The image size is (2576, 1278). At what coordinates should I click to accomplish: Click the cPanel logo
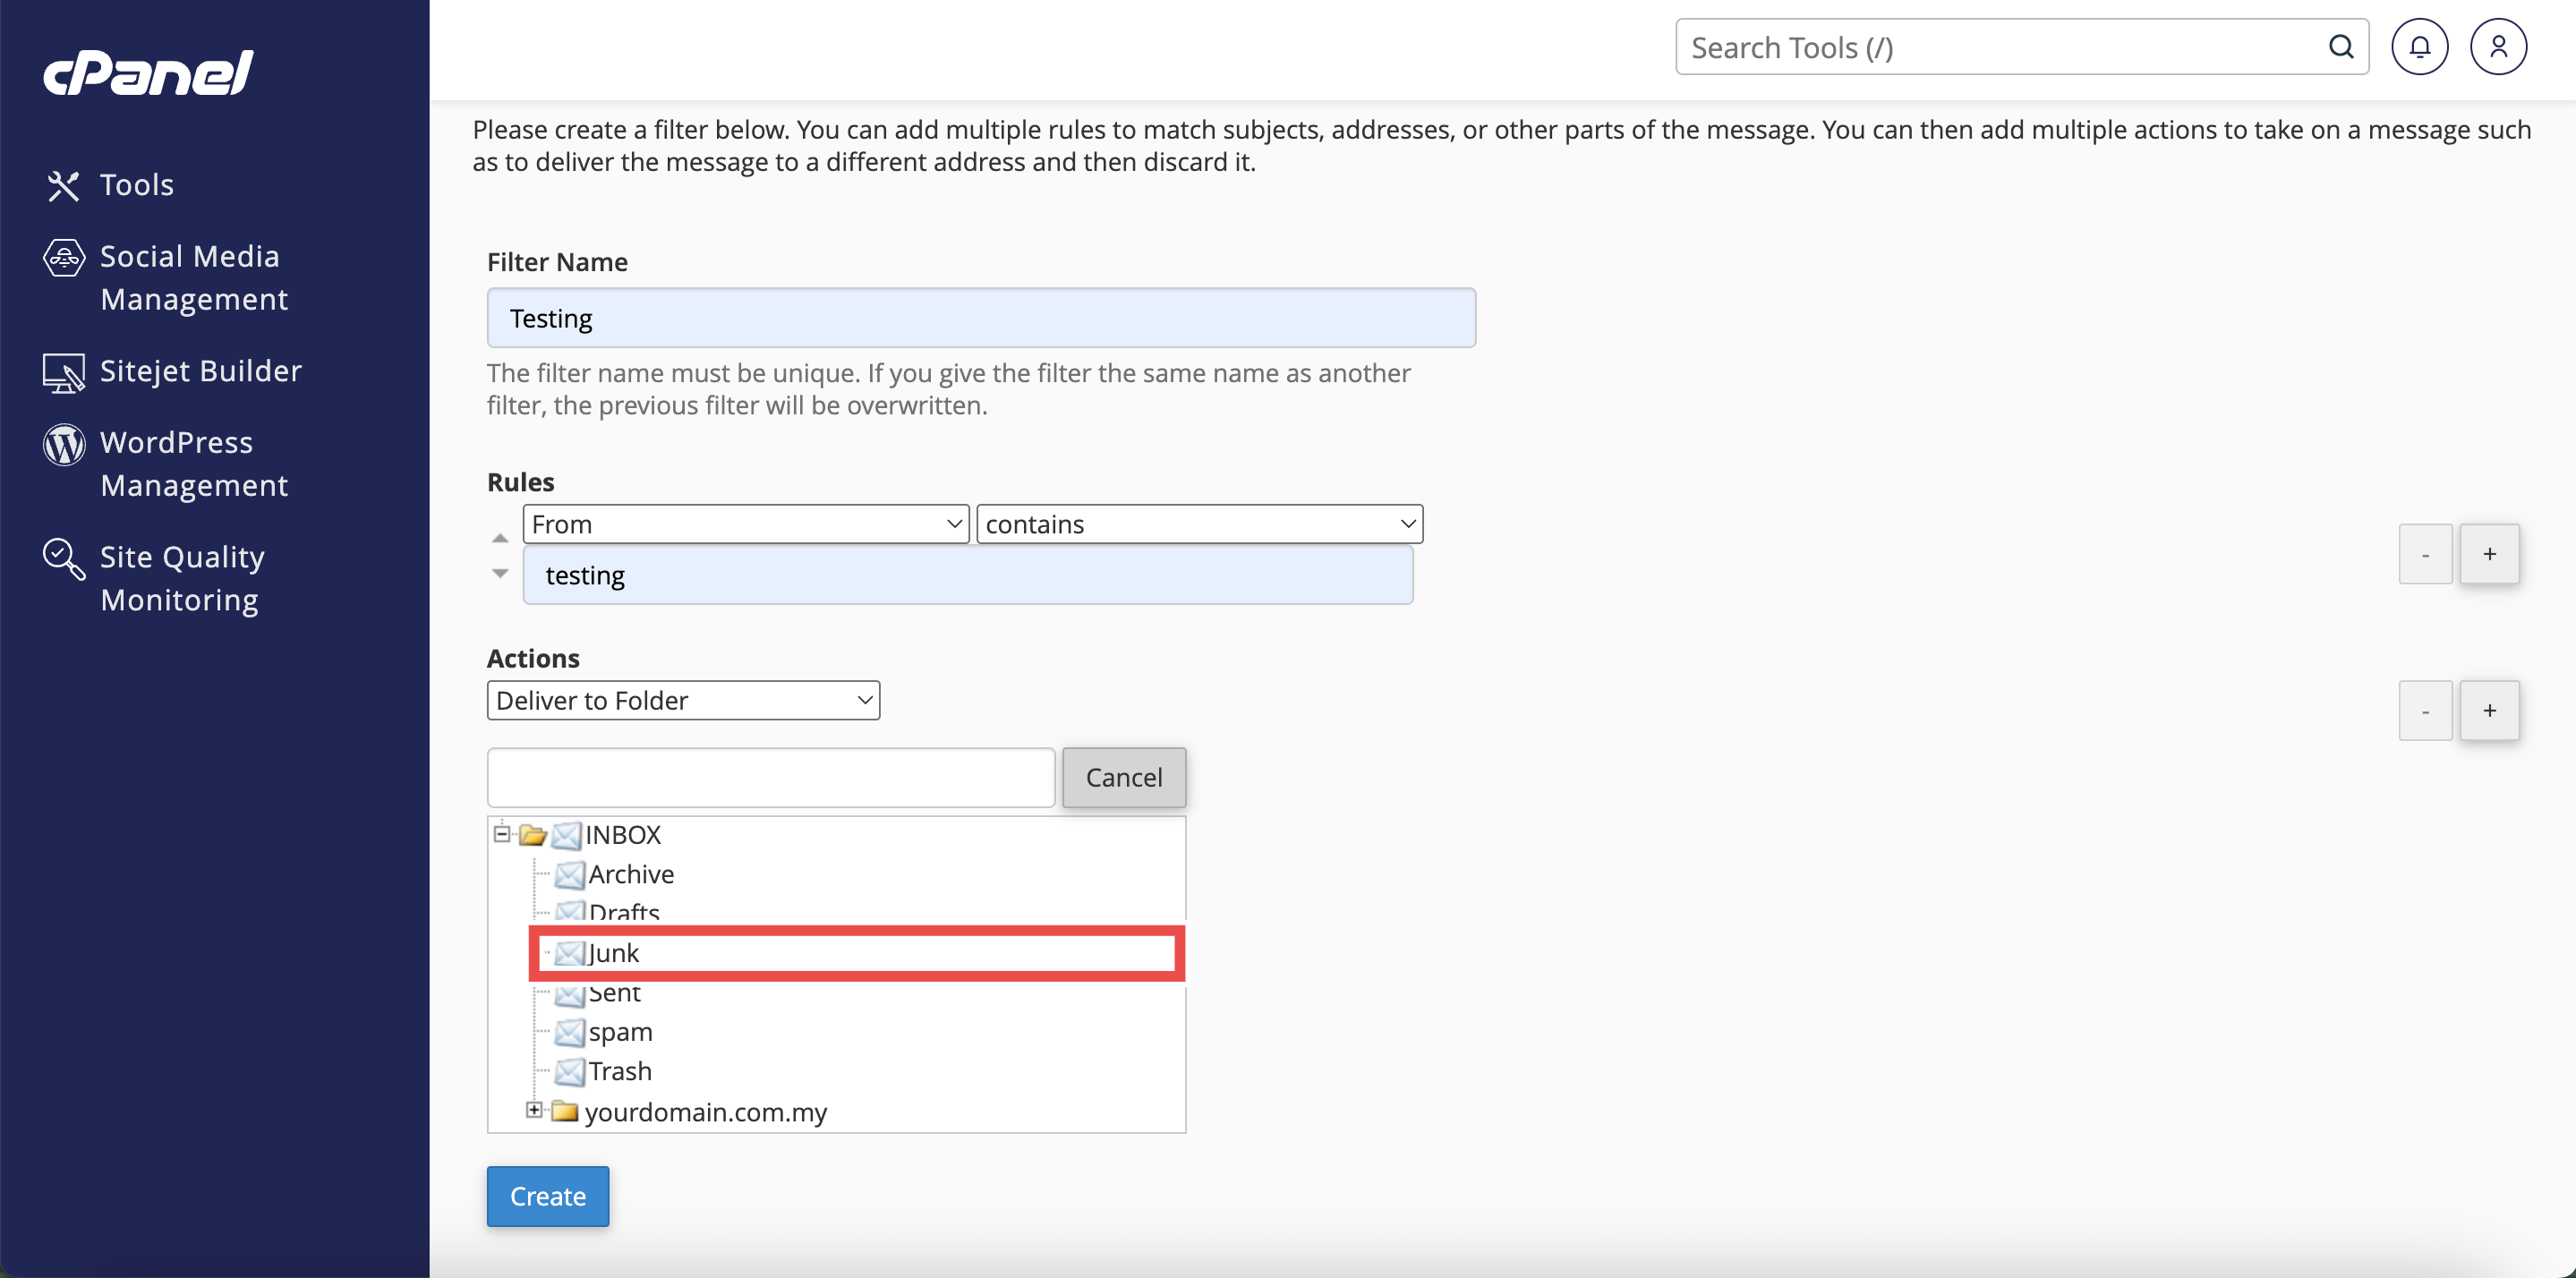[148, 72]
